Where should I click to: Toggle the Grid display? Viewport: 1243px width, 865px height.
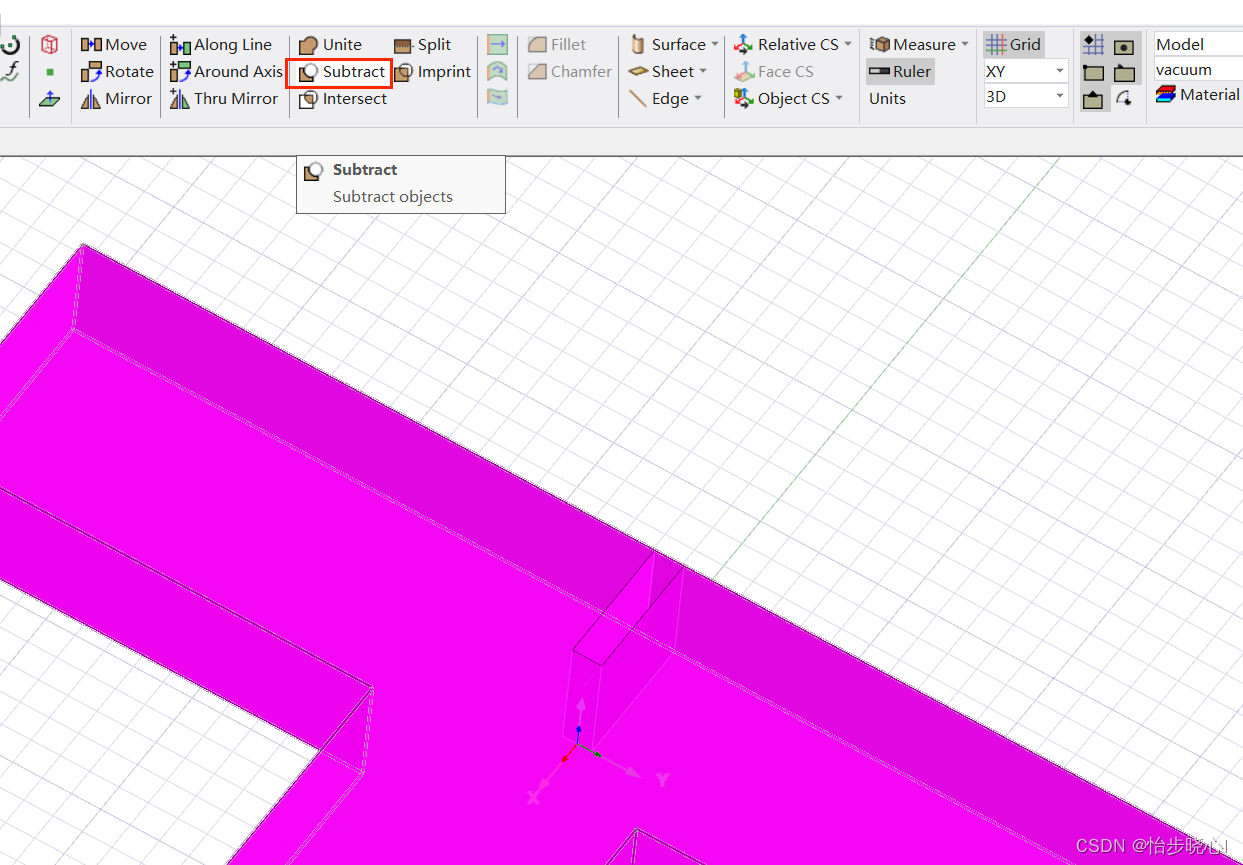point(1014,45)
